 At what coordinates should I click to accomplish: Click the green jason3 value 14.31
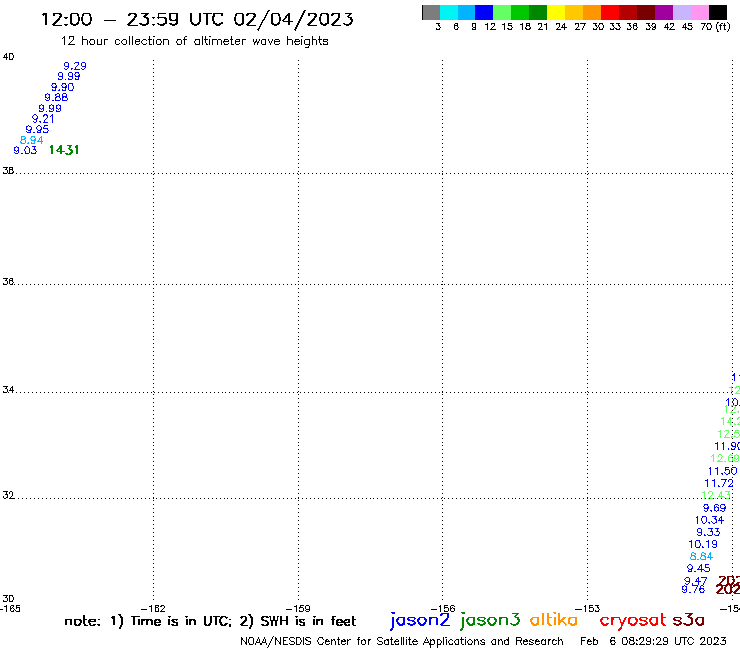[x=64, y=150]
